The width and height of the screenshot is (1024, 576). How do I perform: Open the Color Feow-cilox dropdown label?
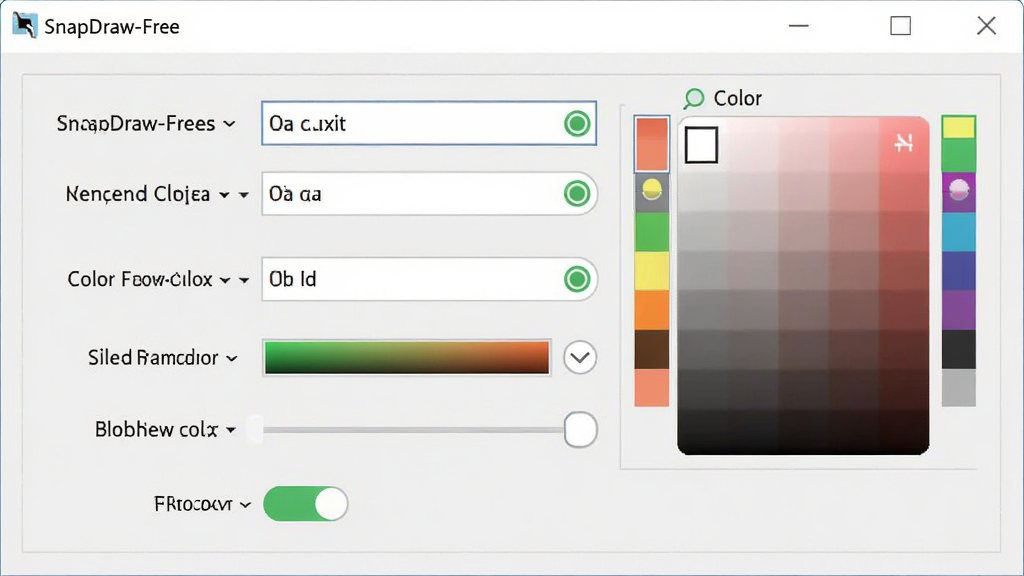(x=140, y=280)
